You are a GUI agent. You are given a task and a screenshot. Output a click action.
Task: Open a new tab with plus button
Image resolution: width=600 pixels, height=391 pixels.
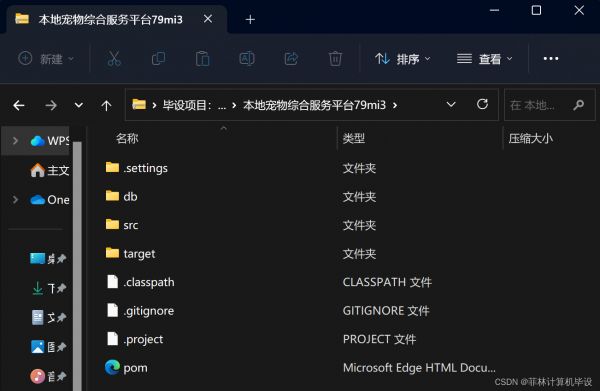[x=250, y=20]
